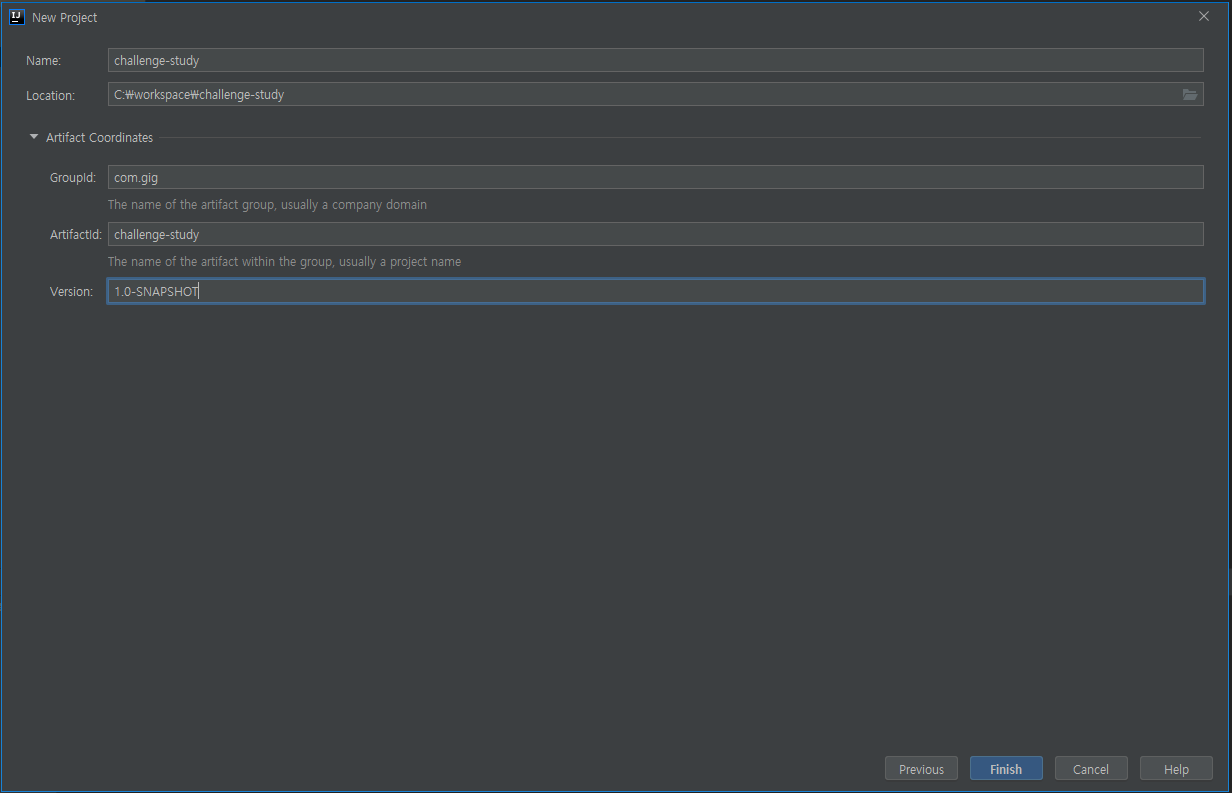1232x793 pixels.
Task: Focus the GroupId field containing com.gig
Action: pyautogui.click(x=655, y=177)
